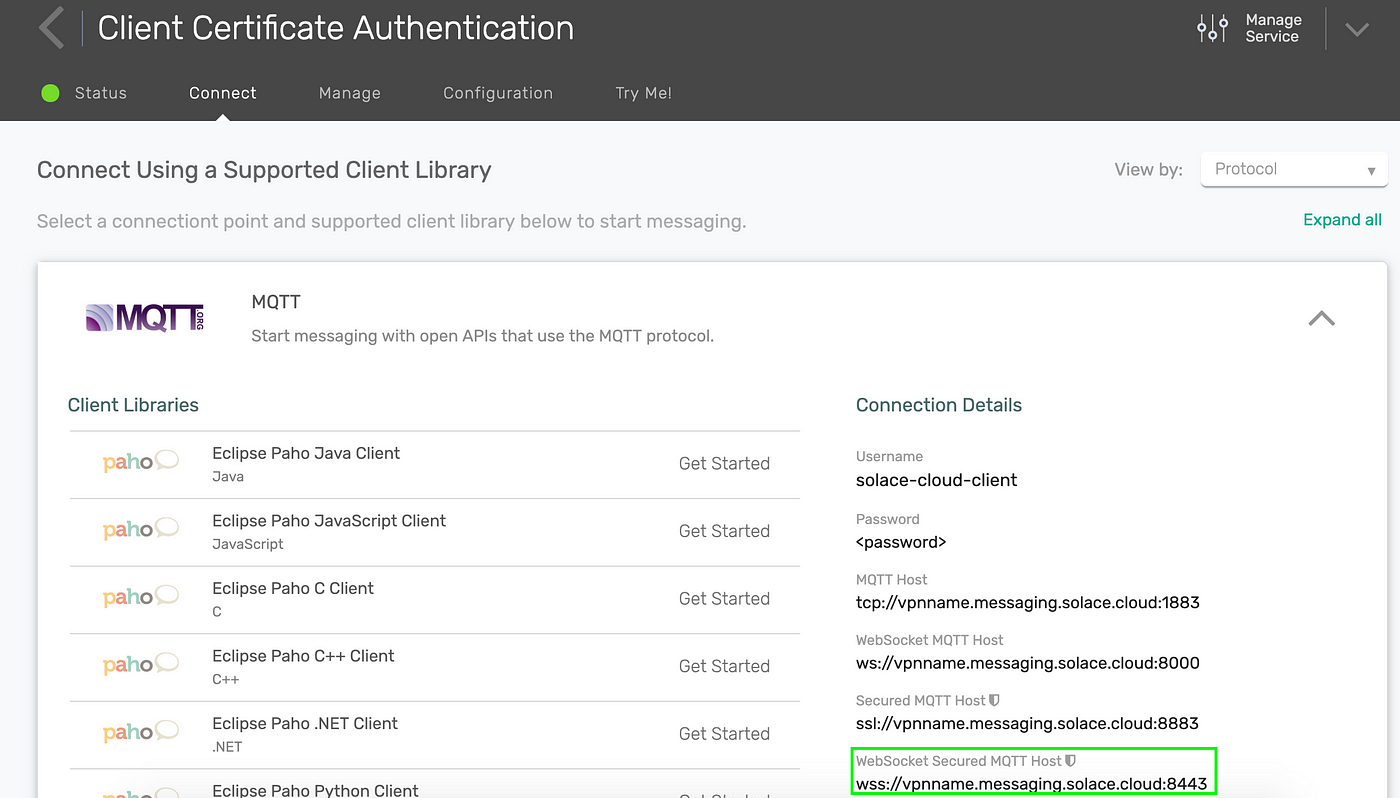
Task: Open Manage Service sliders icon
Action: pos(1212,28)
